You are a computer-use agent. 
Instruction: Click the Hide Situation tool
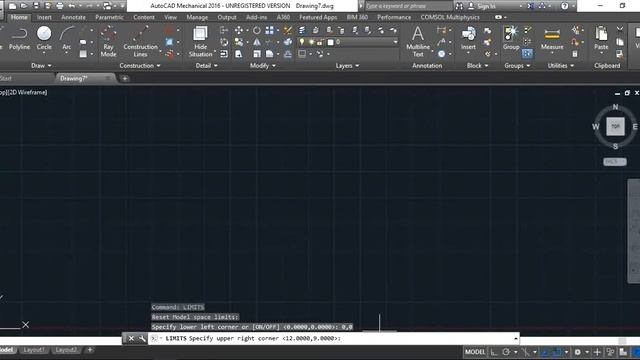coord(200,41)
